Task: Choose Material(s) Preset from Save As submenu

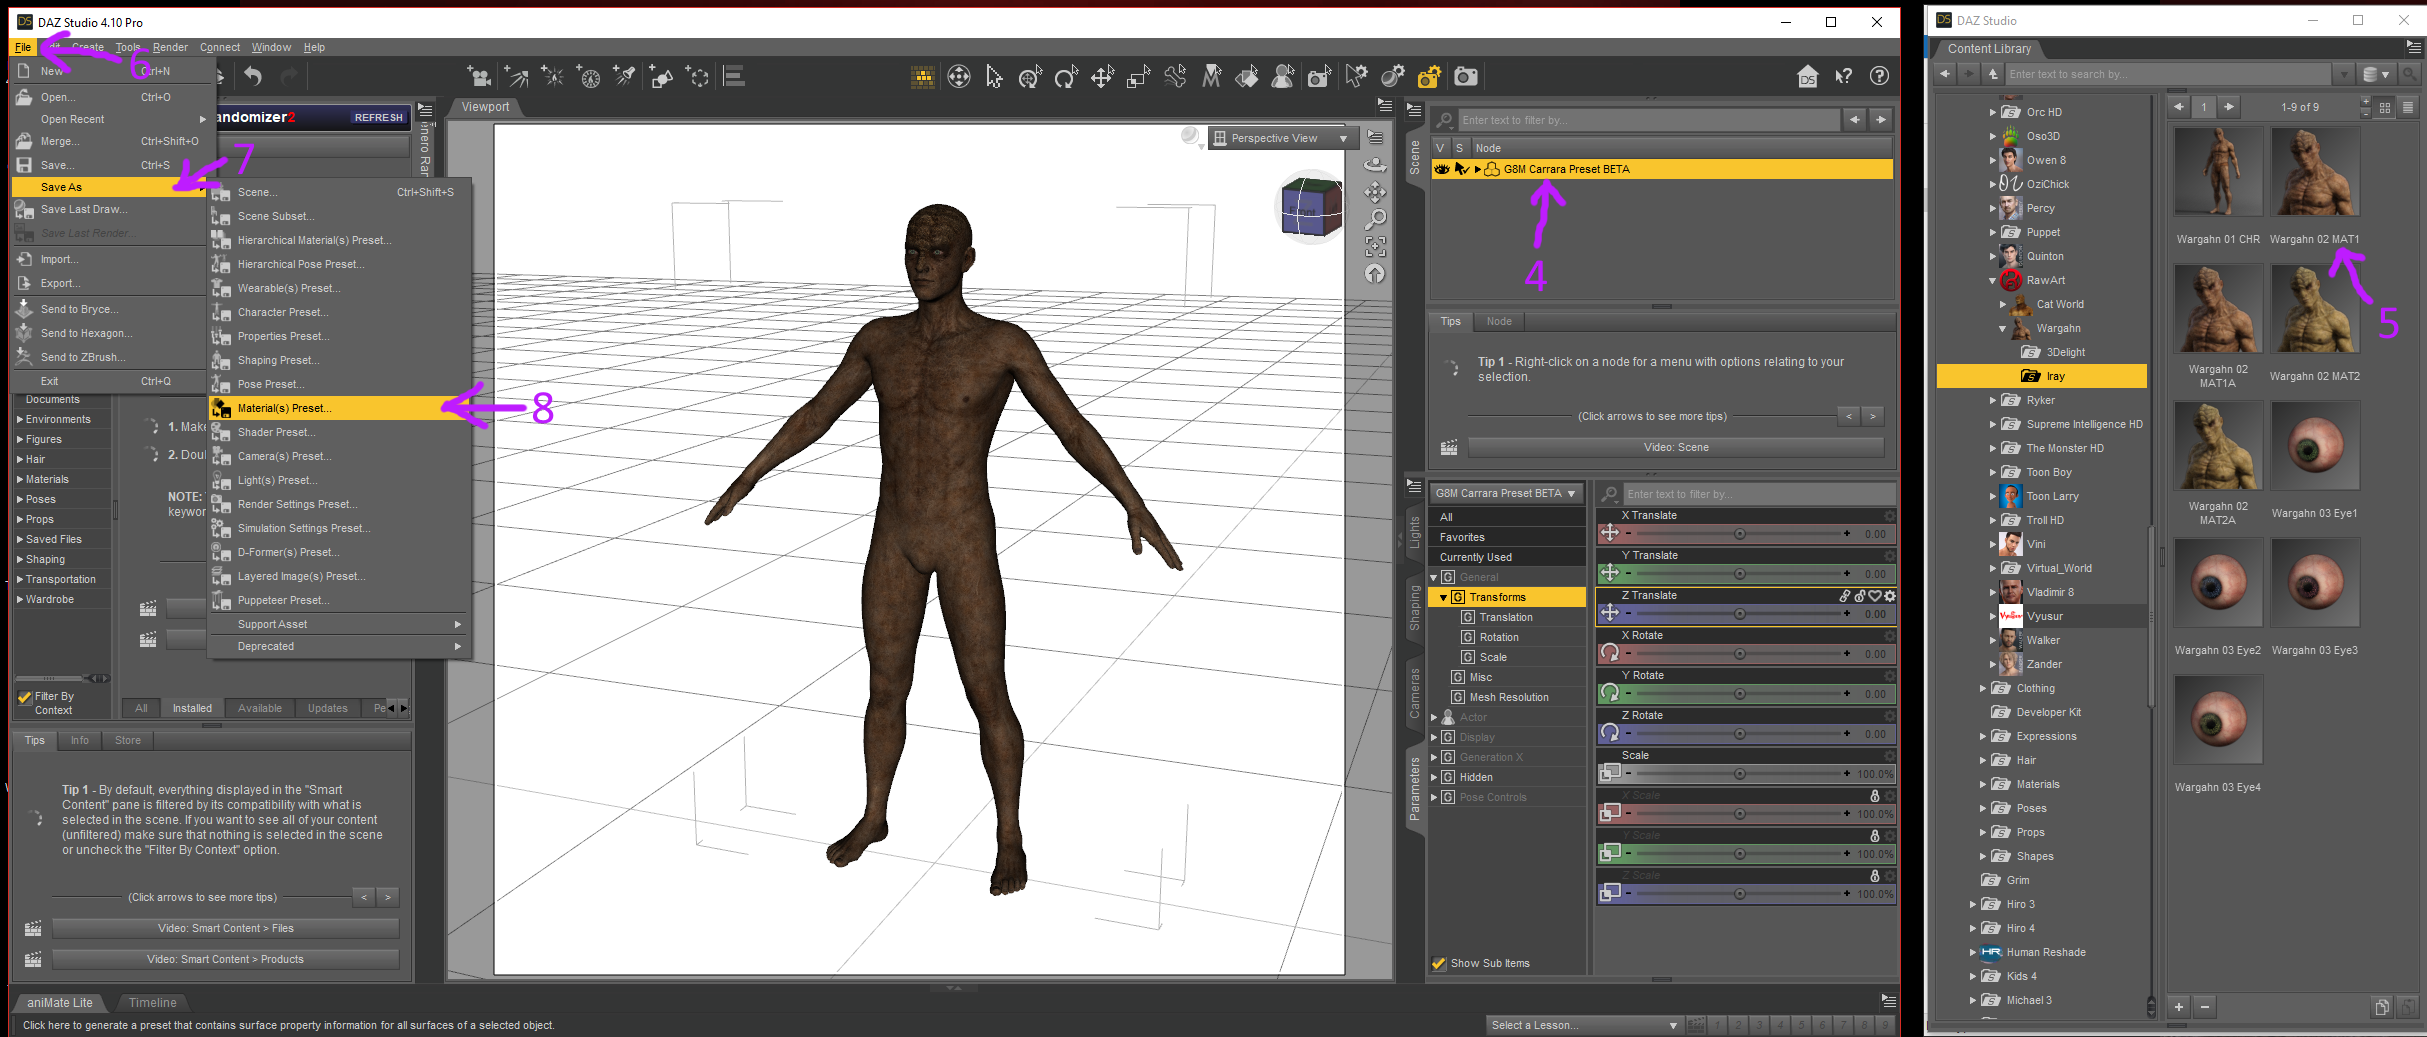Action: pyautogui.click(x=284, y=408)
